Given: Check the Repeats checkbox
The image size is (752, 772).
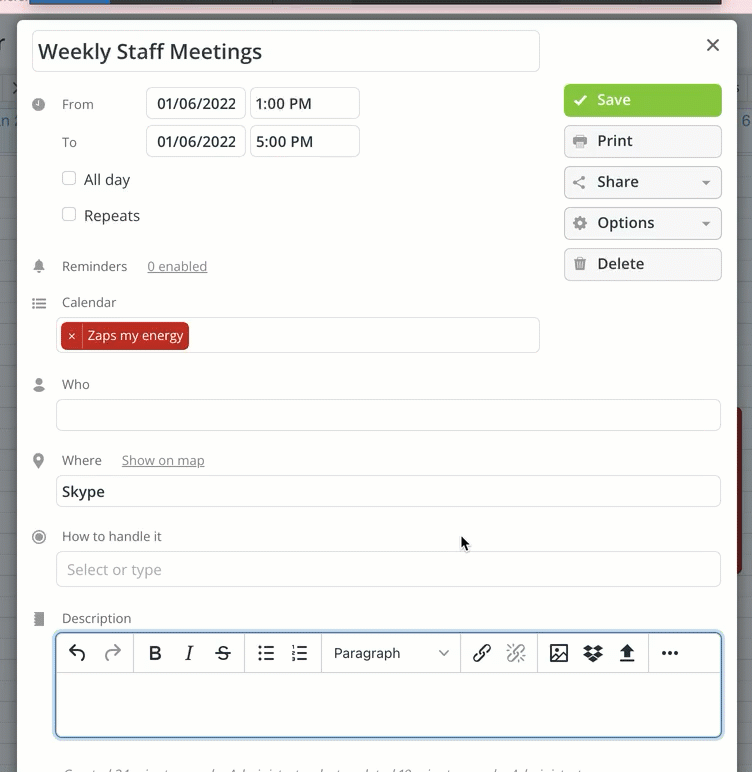Looking at the screenshot, I should pos(69,214).
